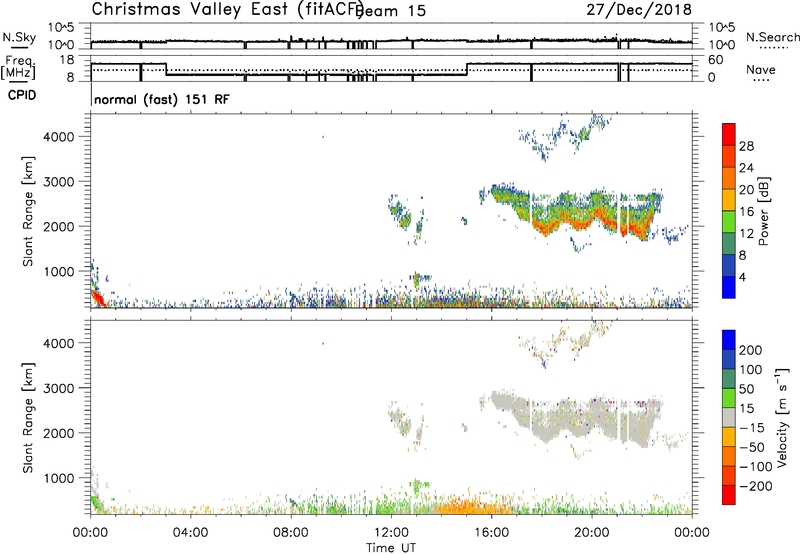Select the 'Beam 15' label
Viewport: 800px width, 554px height.
point(391,11)
